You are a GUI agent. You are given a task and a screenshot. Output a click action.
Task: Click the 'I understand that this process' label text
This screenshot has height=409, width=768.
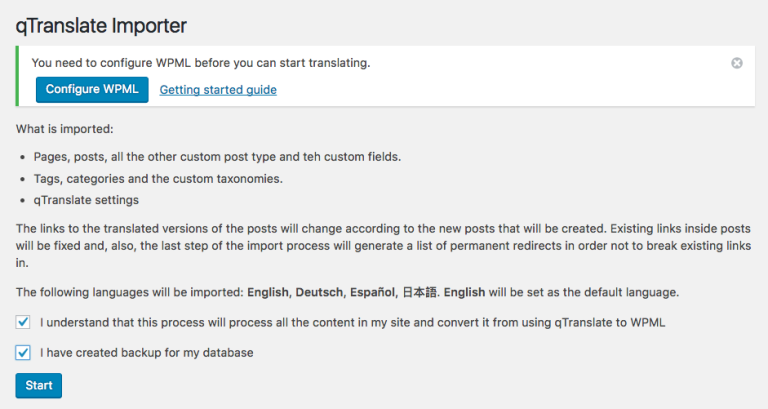coord(352,323)
